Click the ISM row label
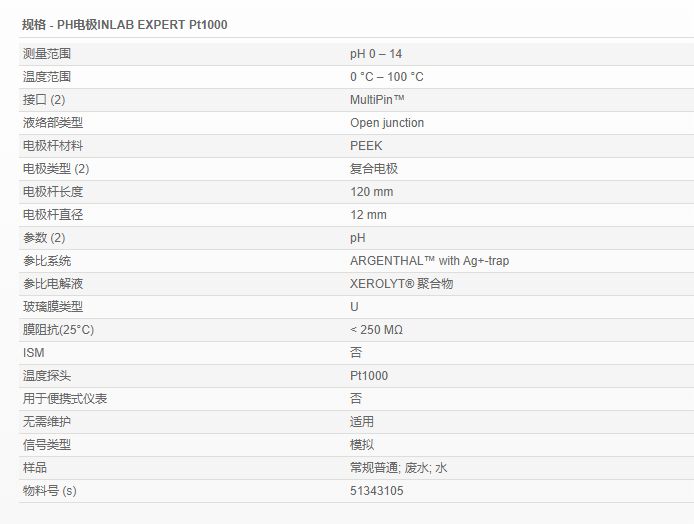Image resolution: width=694 pixels, height=524 pixels. 33,353
